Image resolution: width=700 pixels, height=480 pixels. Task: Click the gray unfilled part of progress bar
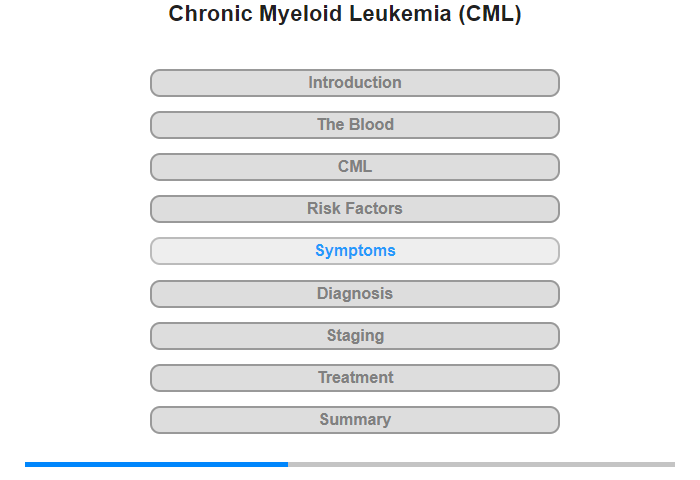point(481,464)
